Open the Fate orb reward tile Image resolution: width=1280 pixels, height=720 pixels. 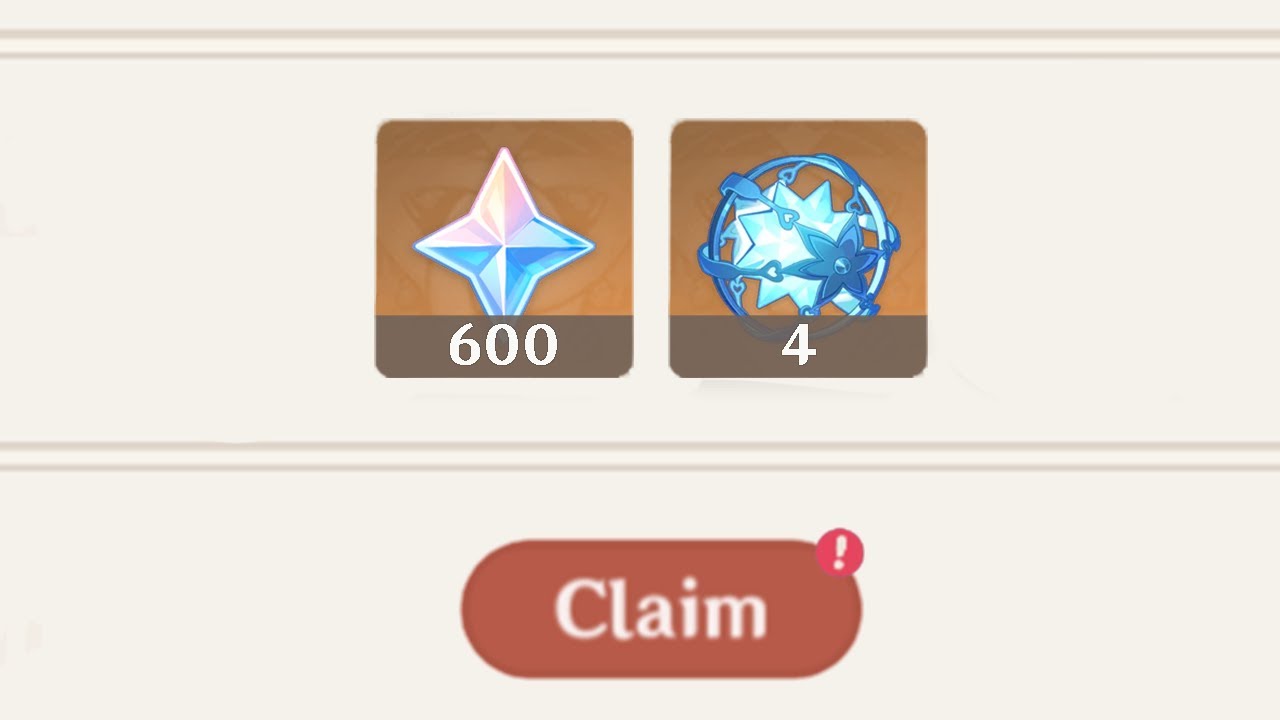798,249
